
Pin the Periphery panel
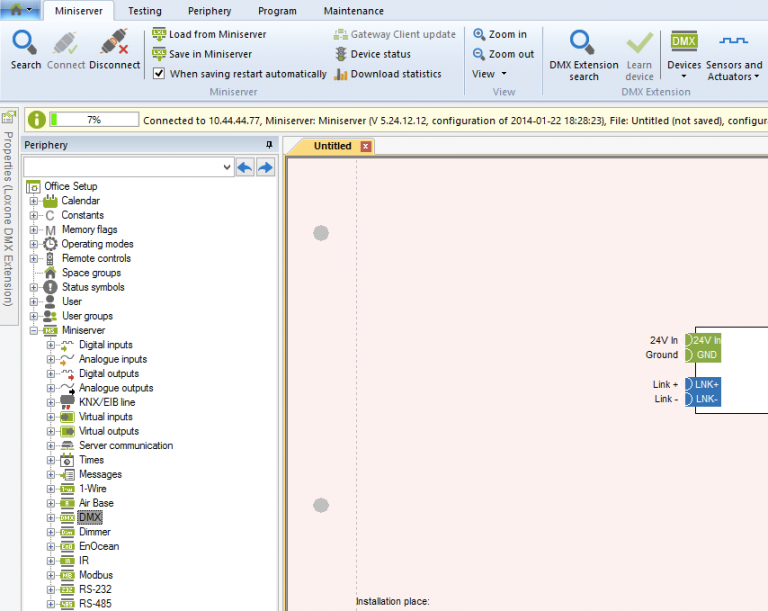pos(268,145)
